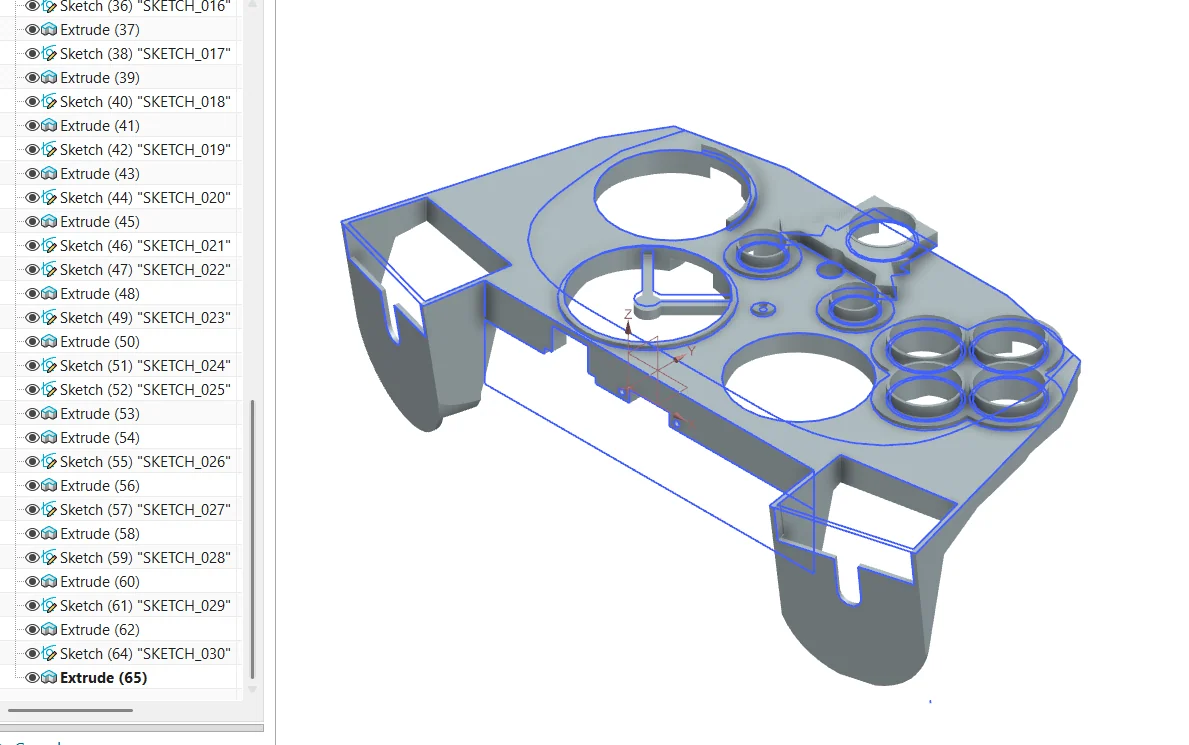Click the feature tree vertical scrollbar thumb
Screen dimensions: 1189x745
(x=253, y=539)
